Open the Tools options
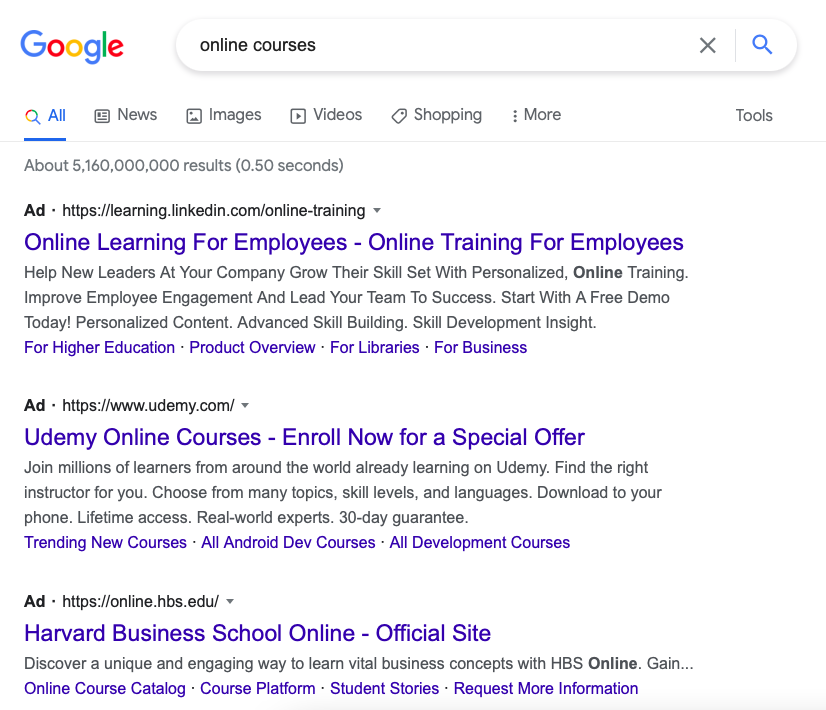Image resolution: width=826 pixels, height=710 pixels. 754,115
